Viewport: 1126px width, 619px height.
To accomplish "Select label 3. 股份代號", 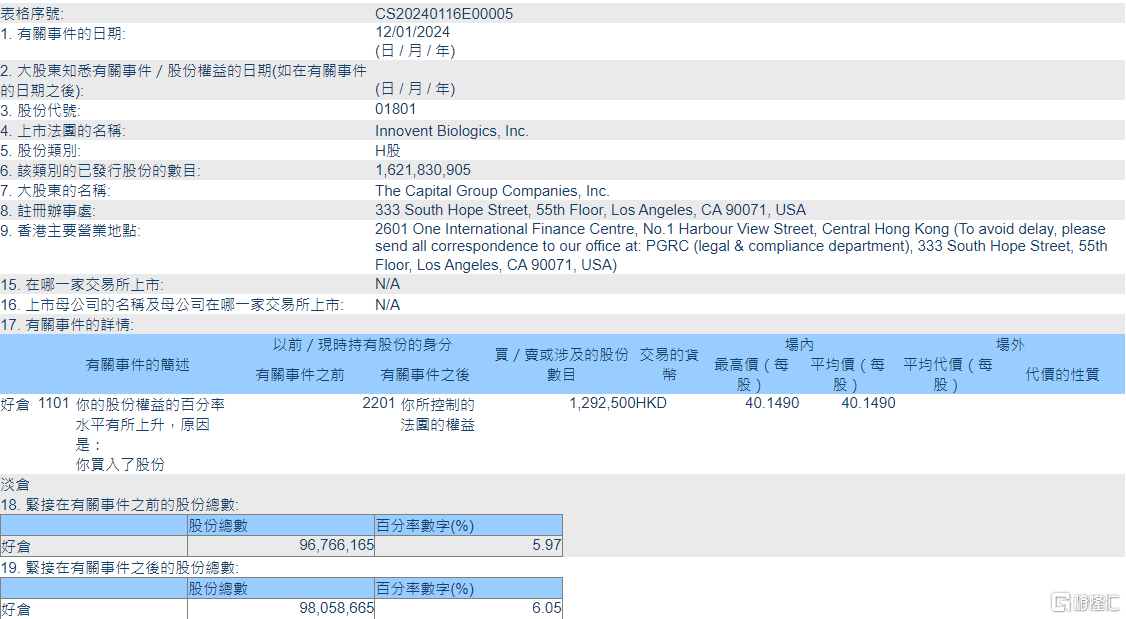I will 41,111.
